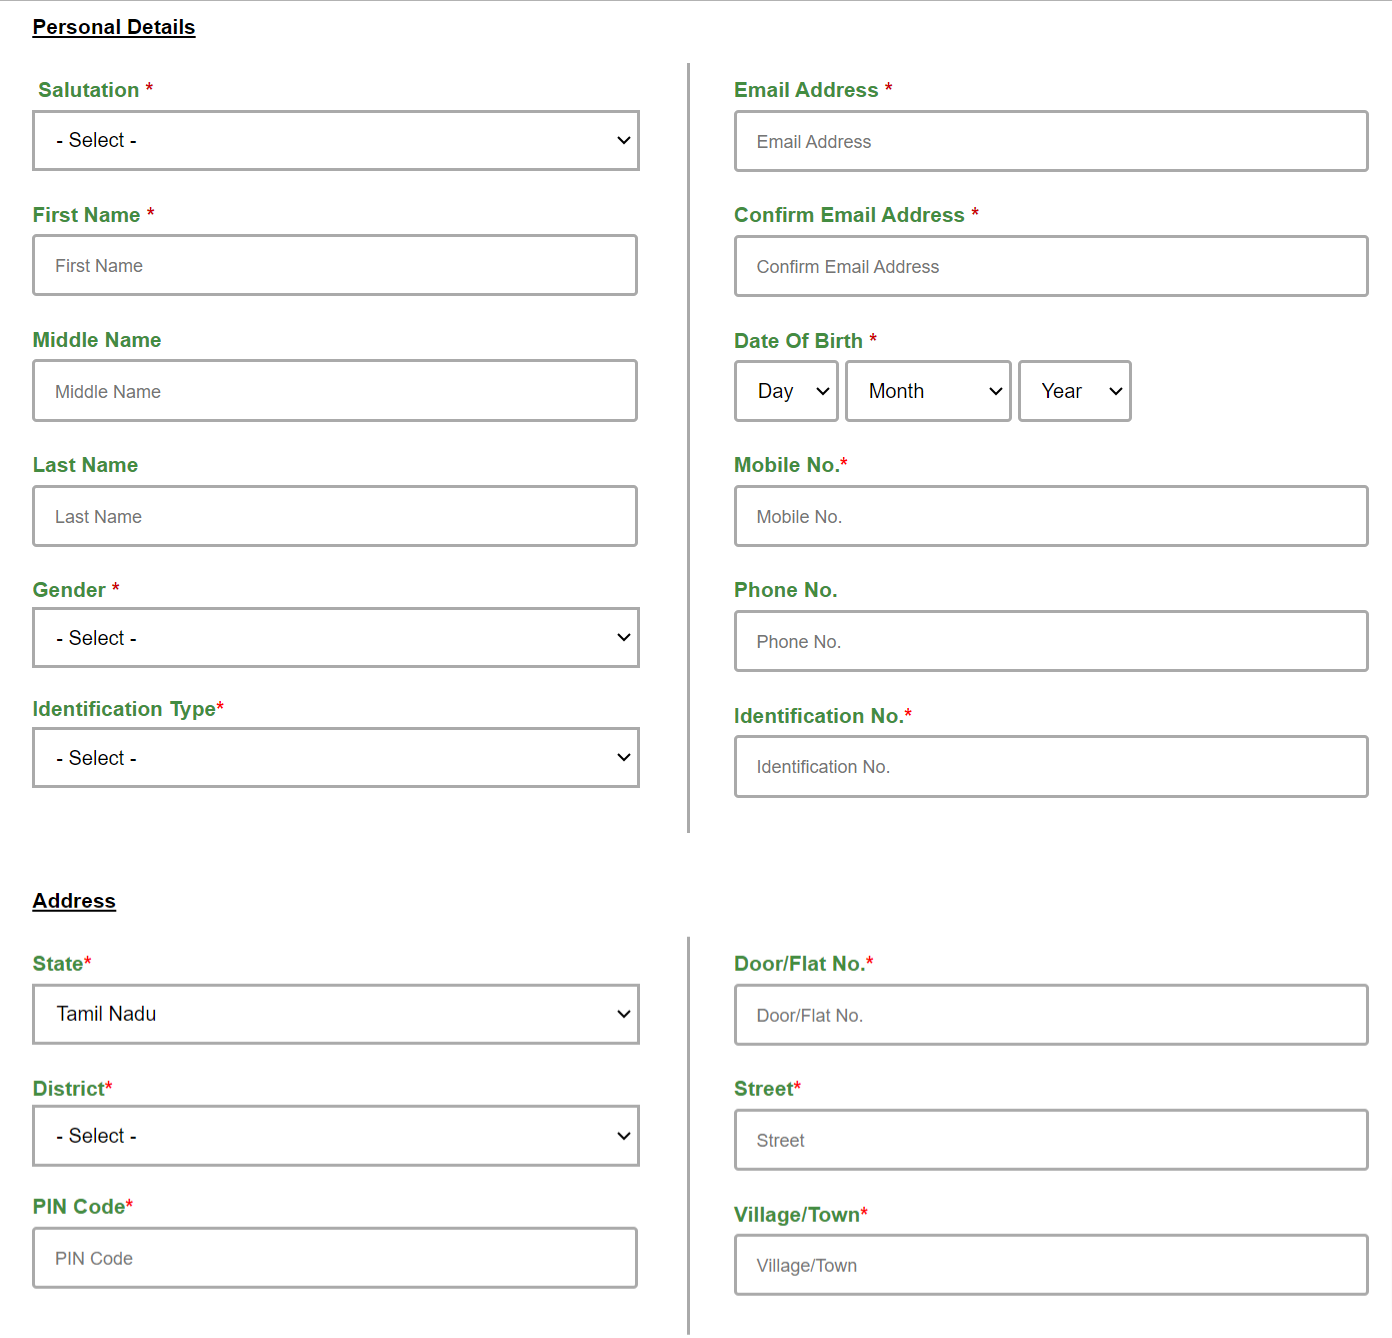Click the Identification No. field
The width and height of the screenshot is (1392, 1338).
1051,766
